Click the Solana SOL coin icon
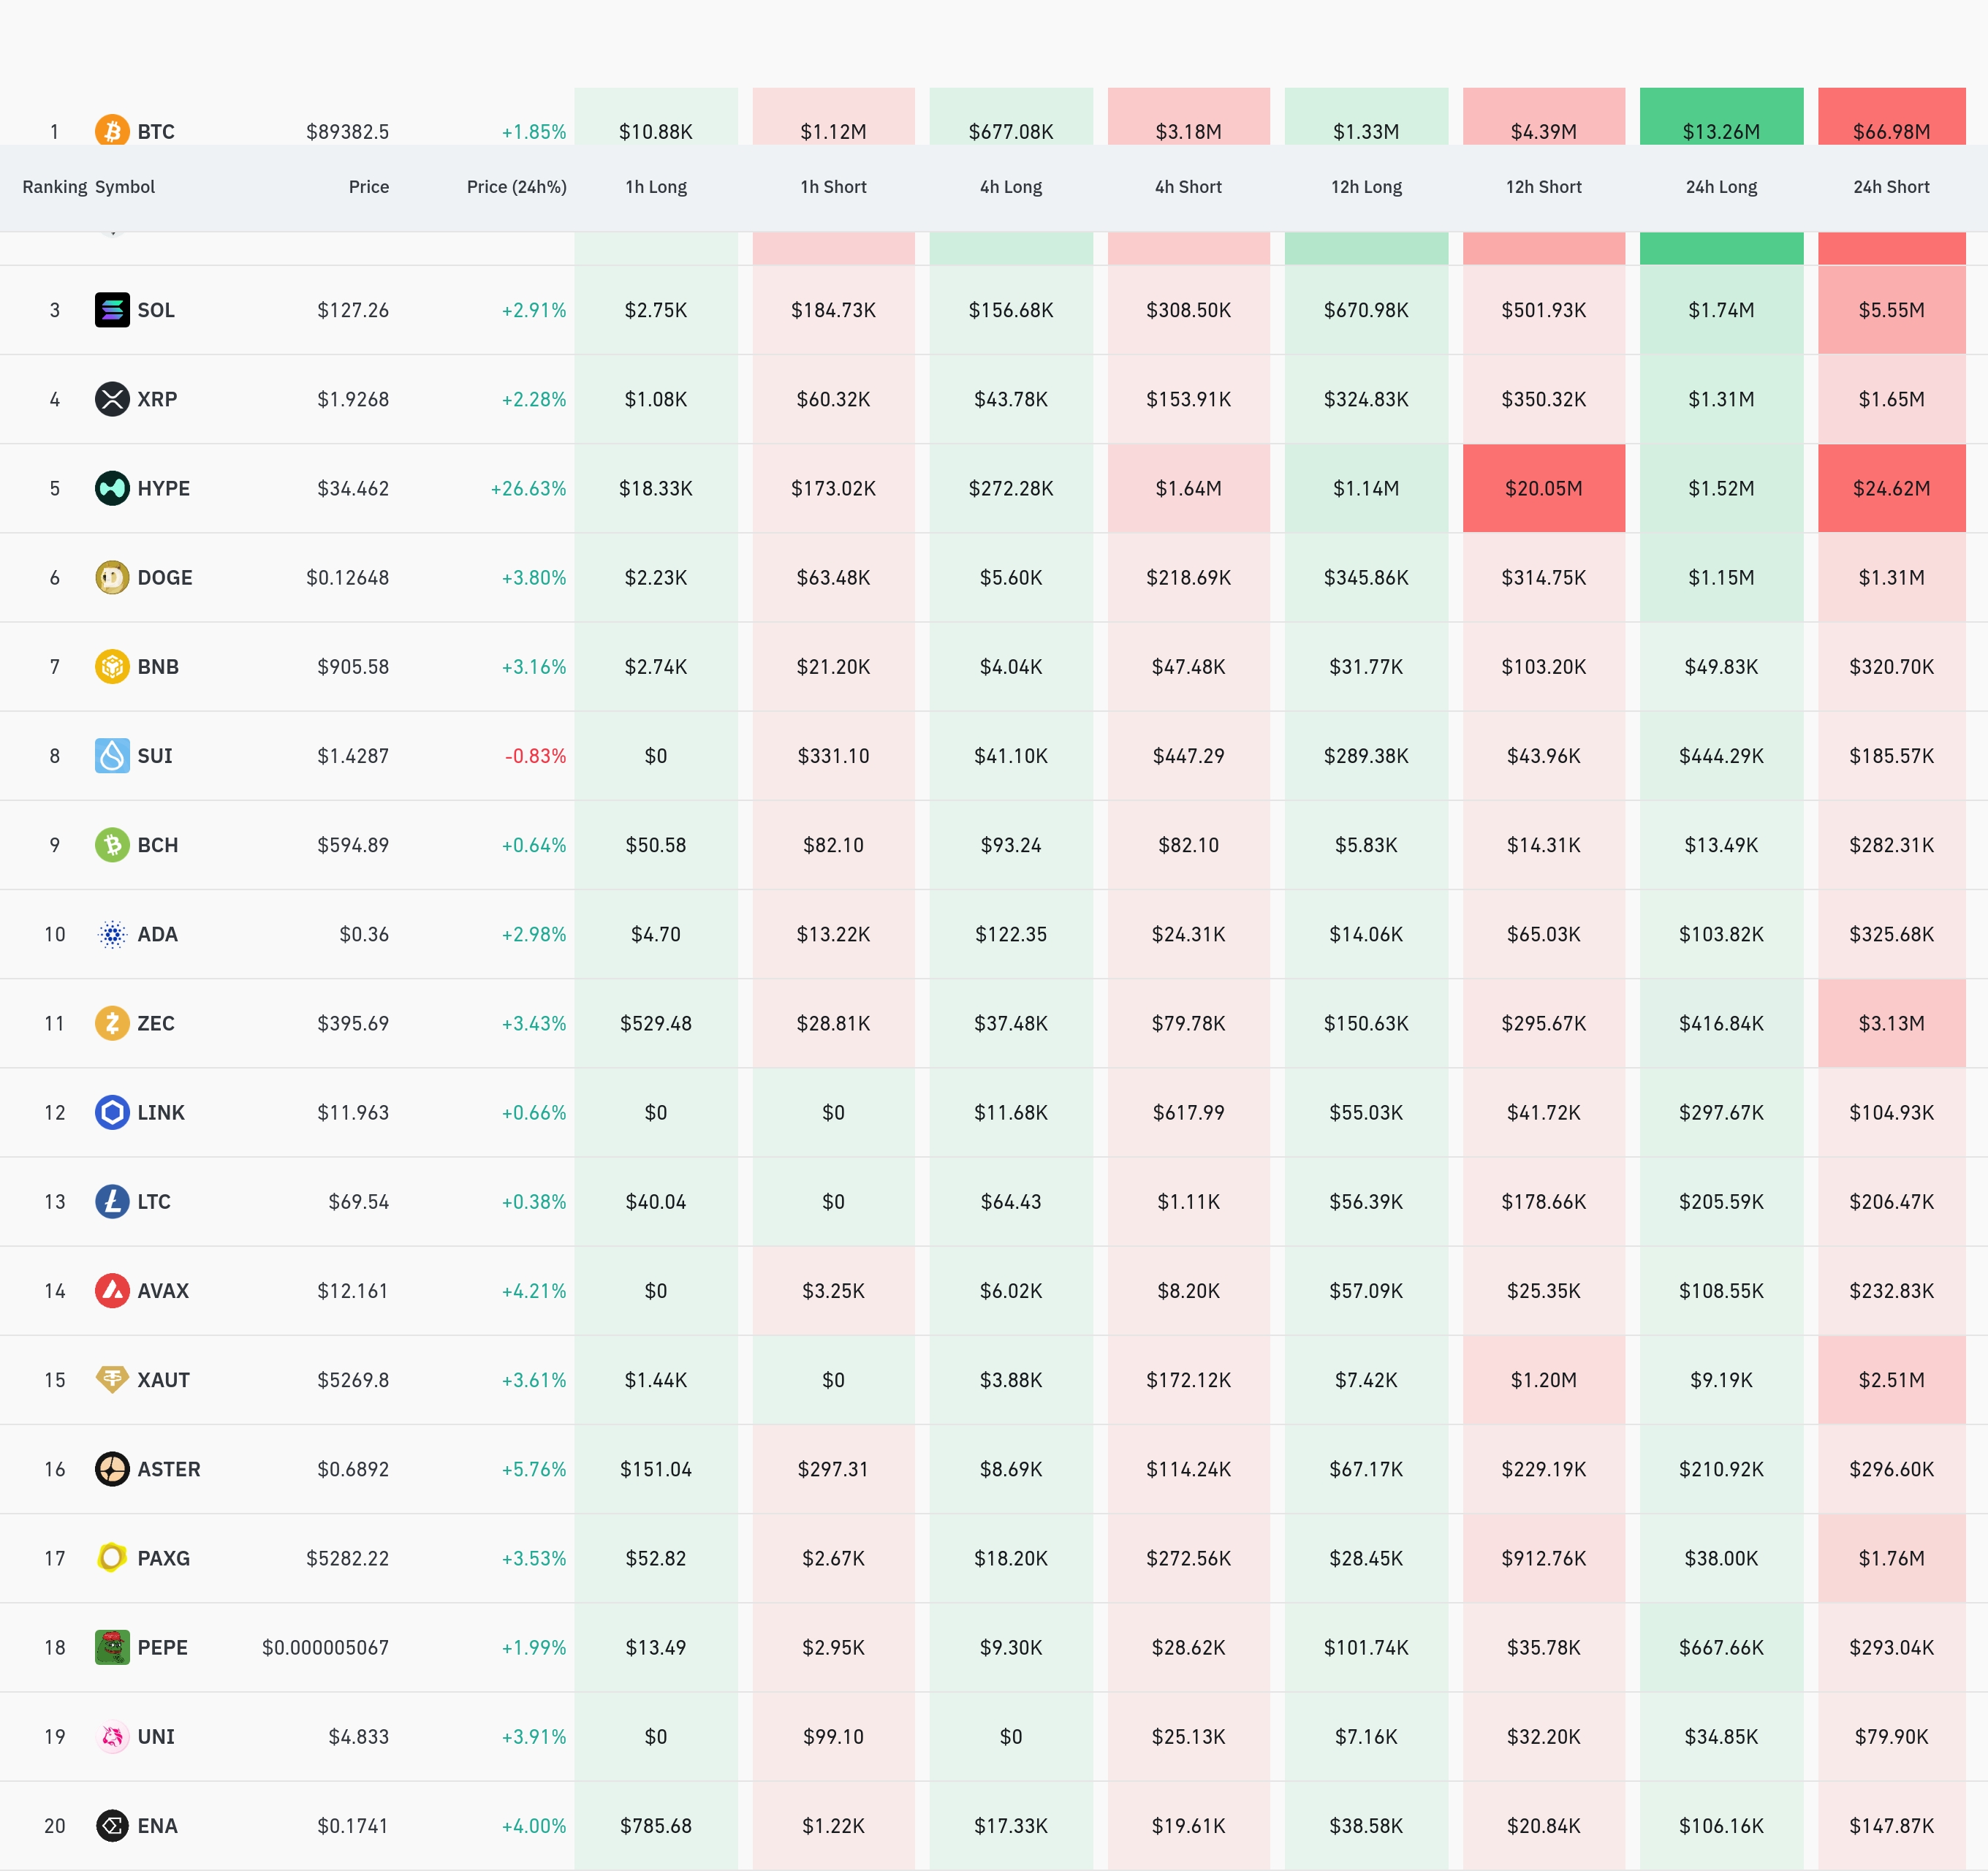 (112, 310)
